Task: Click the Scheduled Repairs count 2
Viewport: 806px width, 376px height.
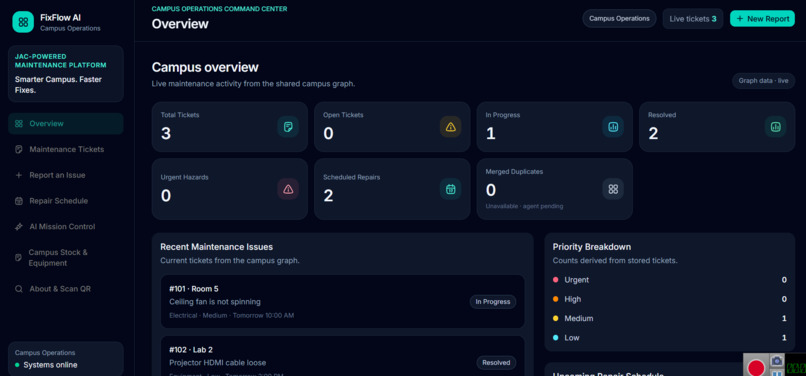Action: (x=328, y=195)
